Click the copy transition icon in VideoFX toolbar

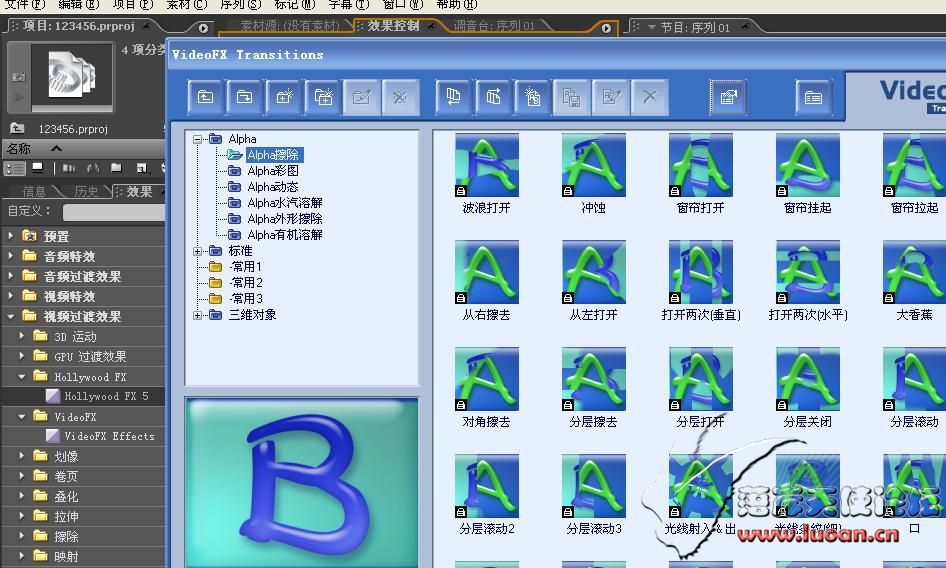point(571,97)
